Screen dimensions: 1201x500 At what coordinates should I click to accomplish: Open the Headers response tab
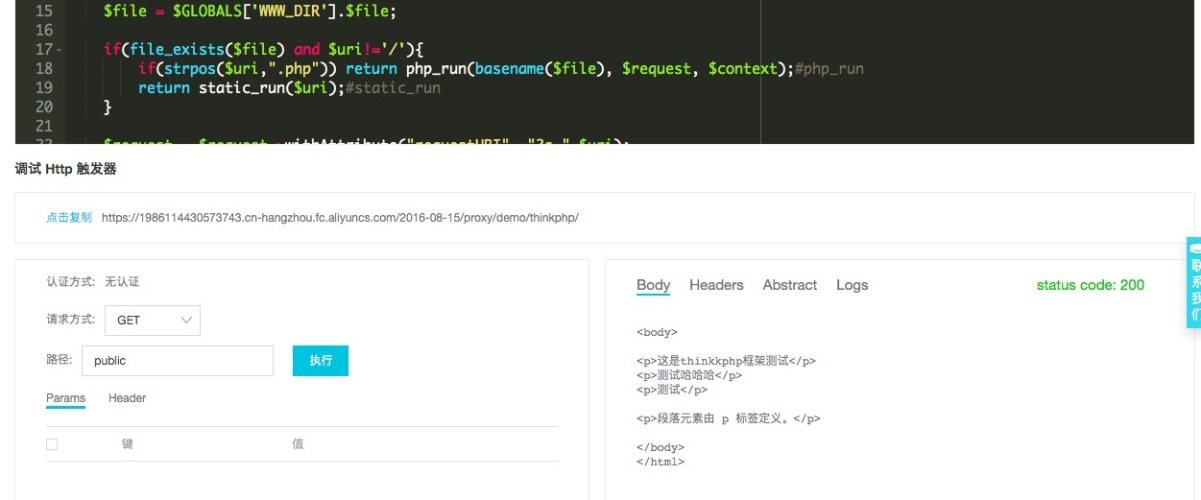pyautogui.click(x=716, y=285)
